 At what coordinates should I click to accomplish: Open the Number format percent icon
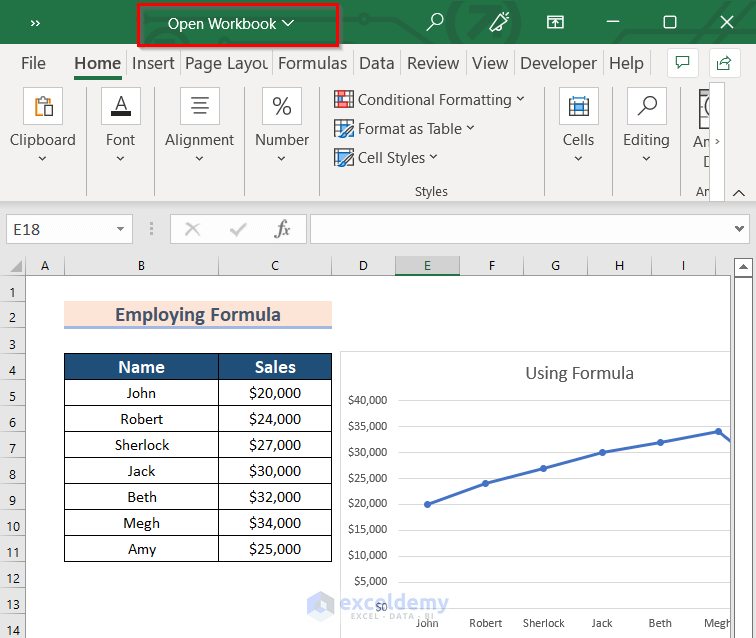coord(282,107)
